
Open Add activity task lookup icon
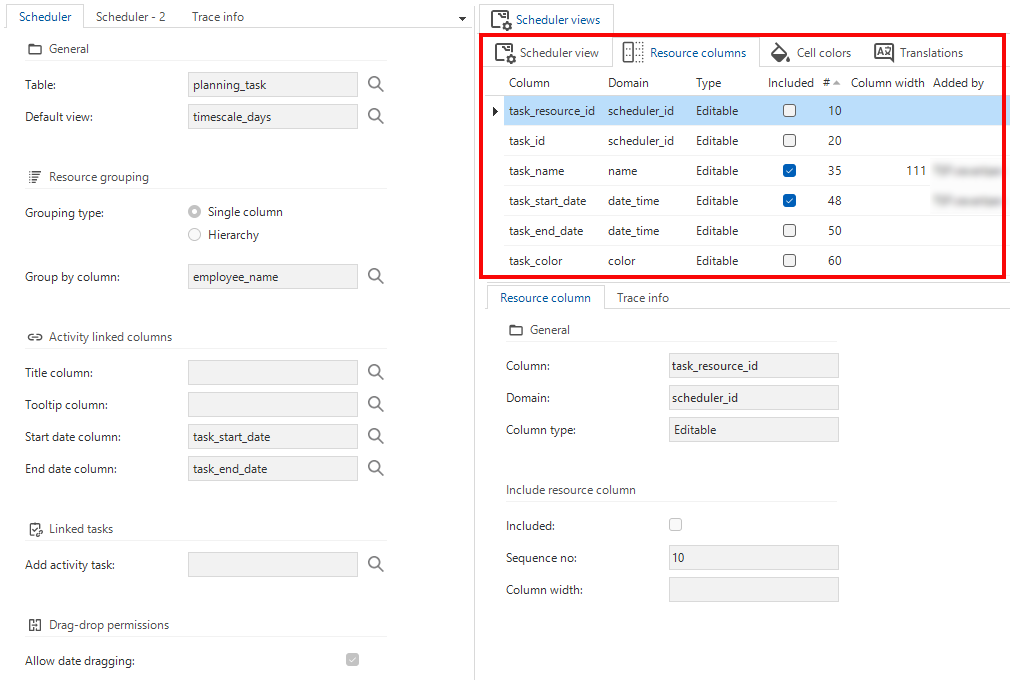coord(376,565)
